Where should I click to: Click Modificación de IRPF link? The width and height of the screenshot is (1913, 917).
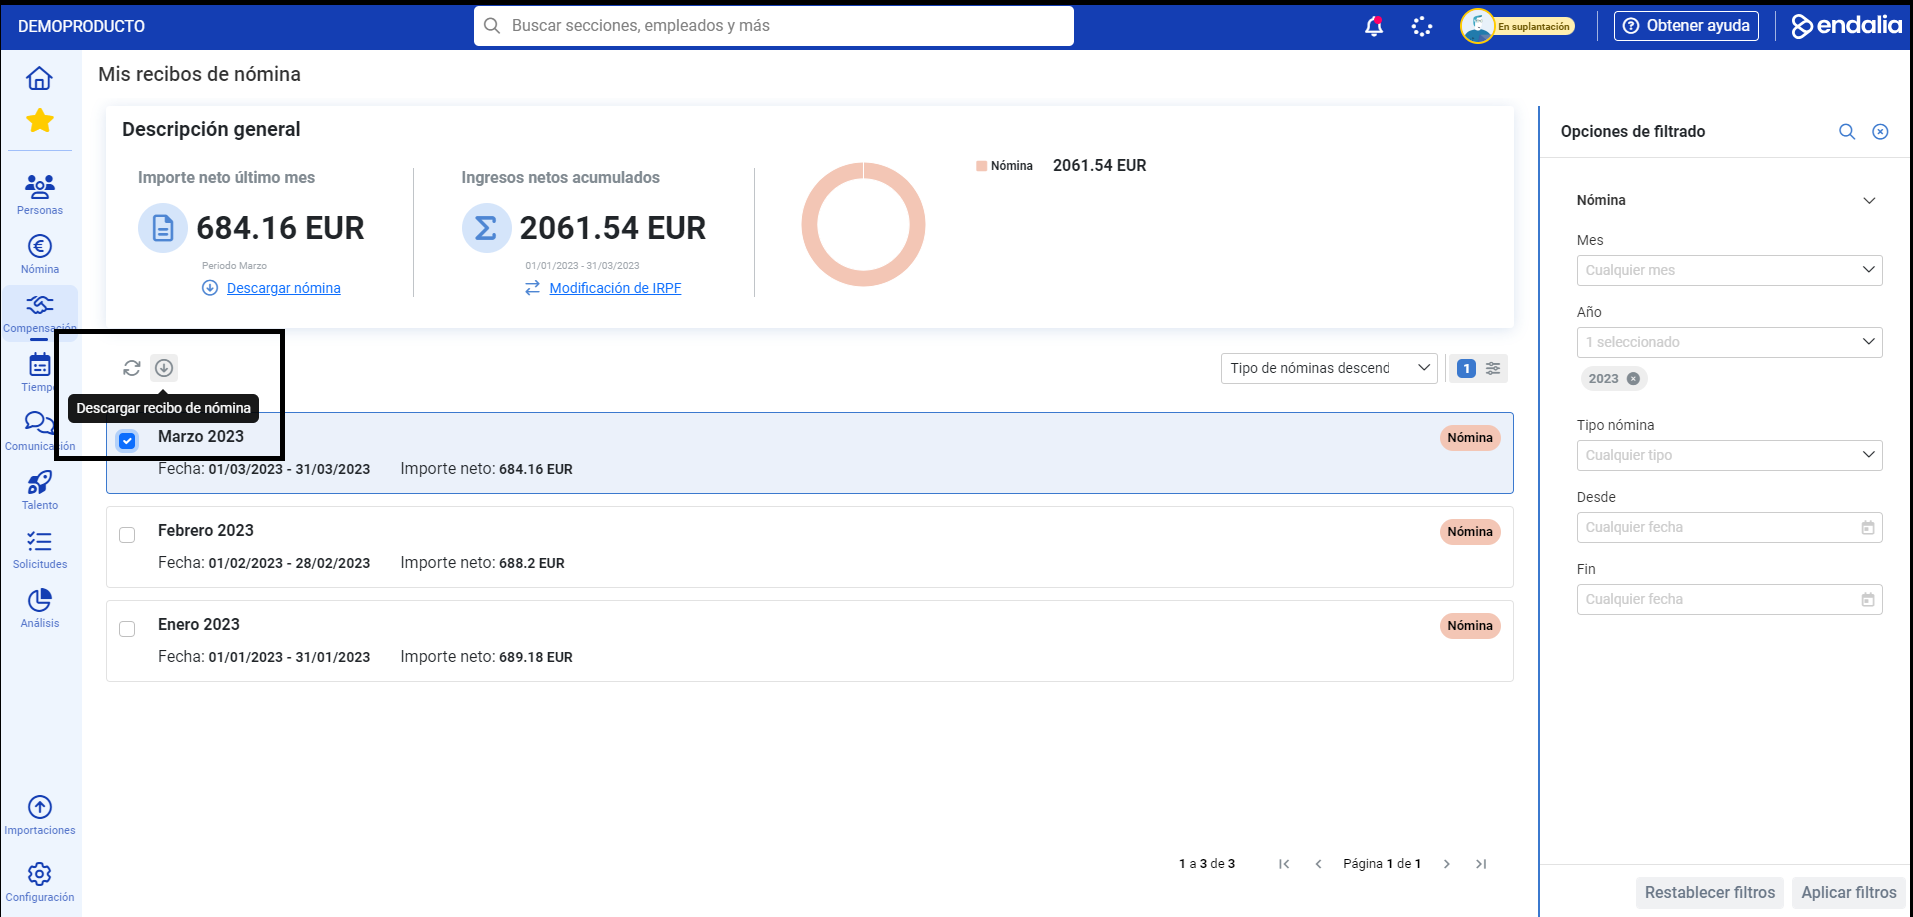615,288
